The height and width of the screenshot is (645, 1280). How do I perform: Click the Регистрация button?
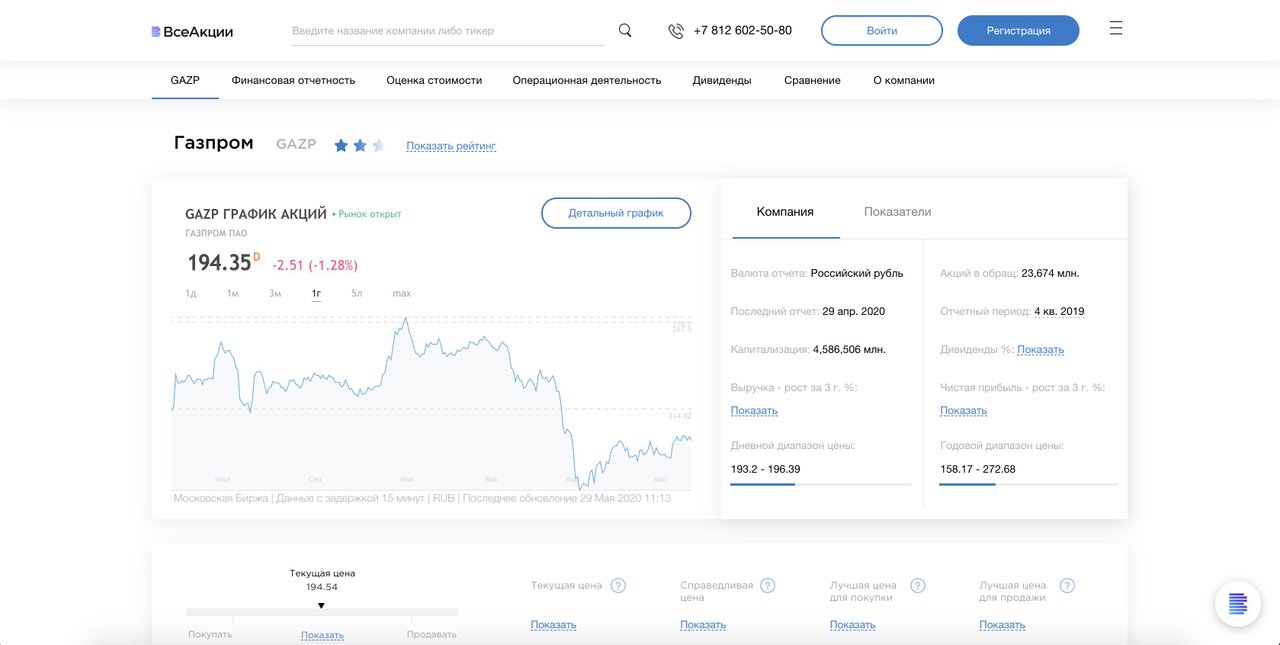tap(1018, 30)
